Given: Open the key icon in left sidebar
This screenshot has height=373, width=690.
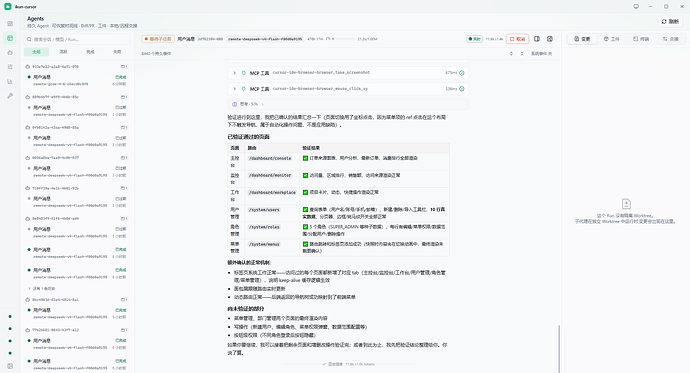Looking at the screenshot, I should (10, 96).
